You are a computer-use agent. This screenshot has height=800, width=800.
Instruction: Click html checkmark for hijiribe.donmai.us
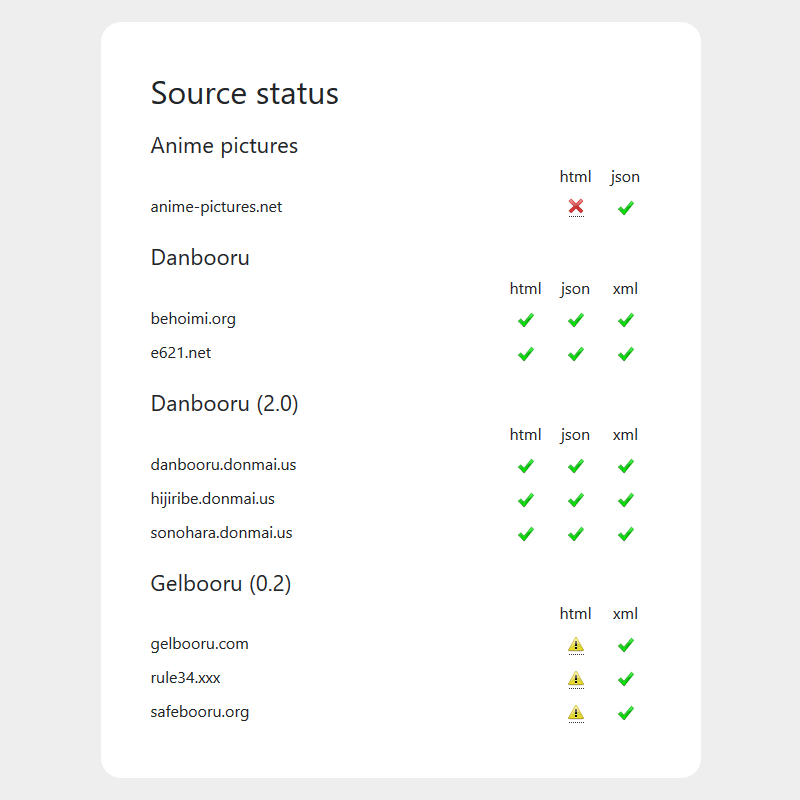(526, 500)
